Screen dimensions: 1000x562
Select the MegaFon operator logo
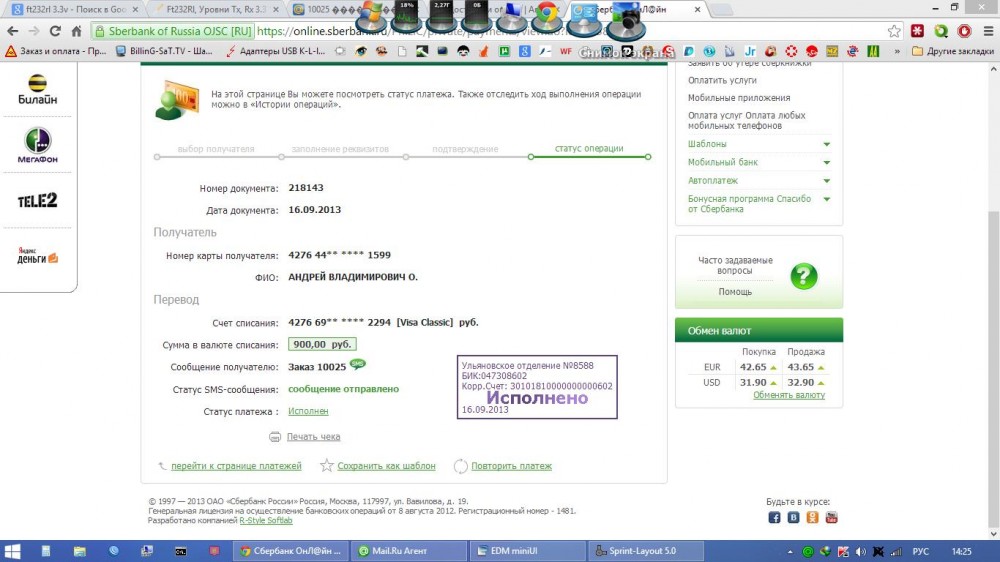coord(37,145)
